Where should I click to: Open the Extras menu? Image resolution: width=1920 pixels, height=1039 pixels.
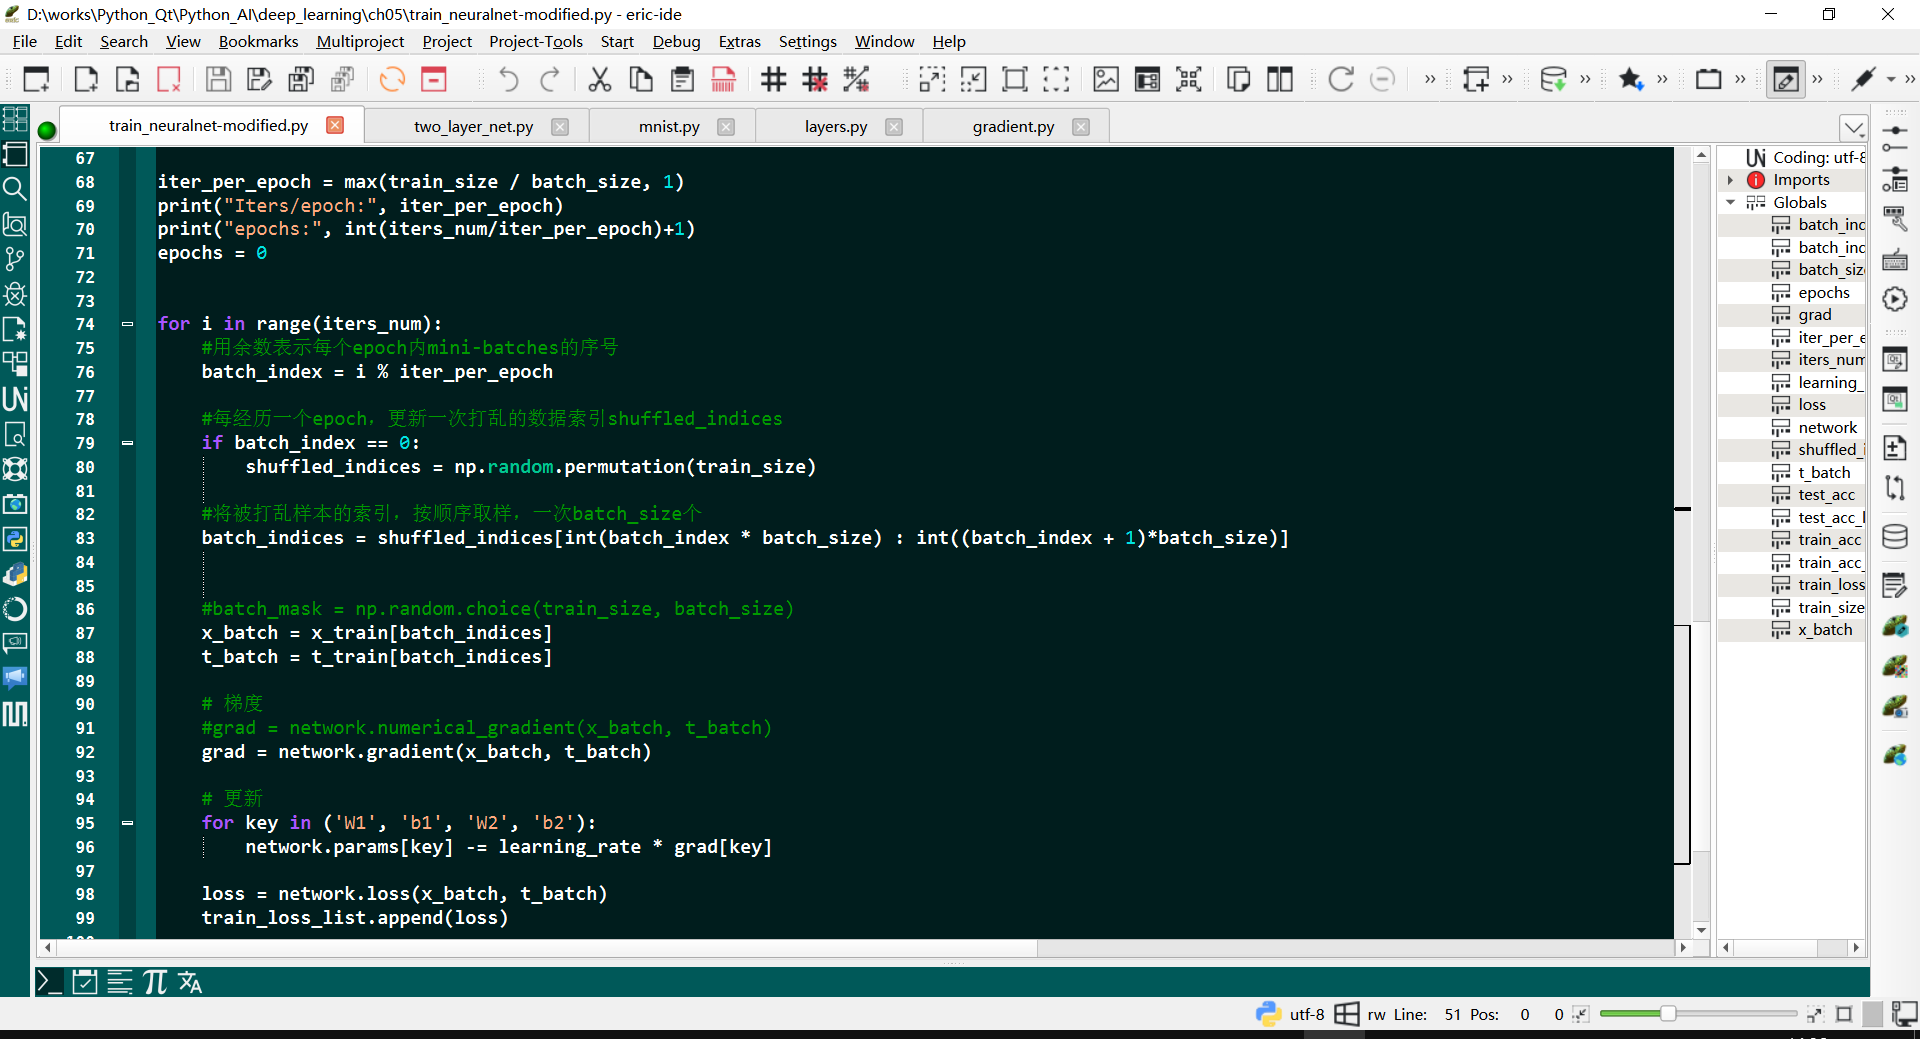click(740, 41)
